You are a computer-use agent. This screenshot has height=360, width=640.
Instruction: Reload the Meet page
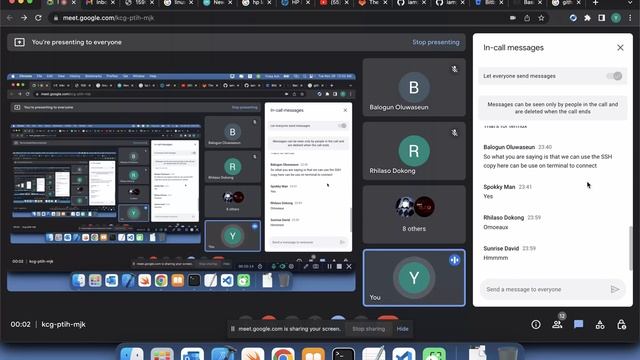coord(38,18)
